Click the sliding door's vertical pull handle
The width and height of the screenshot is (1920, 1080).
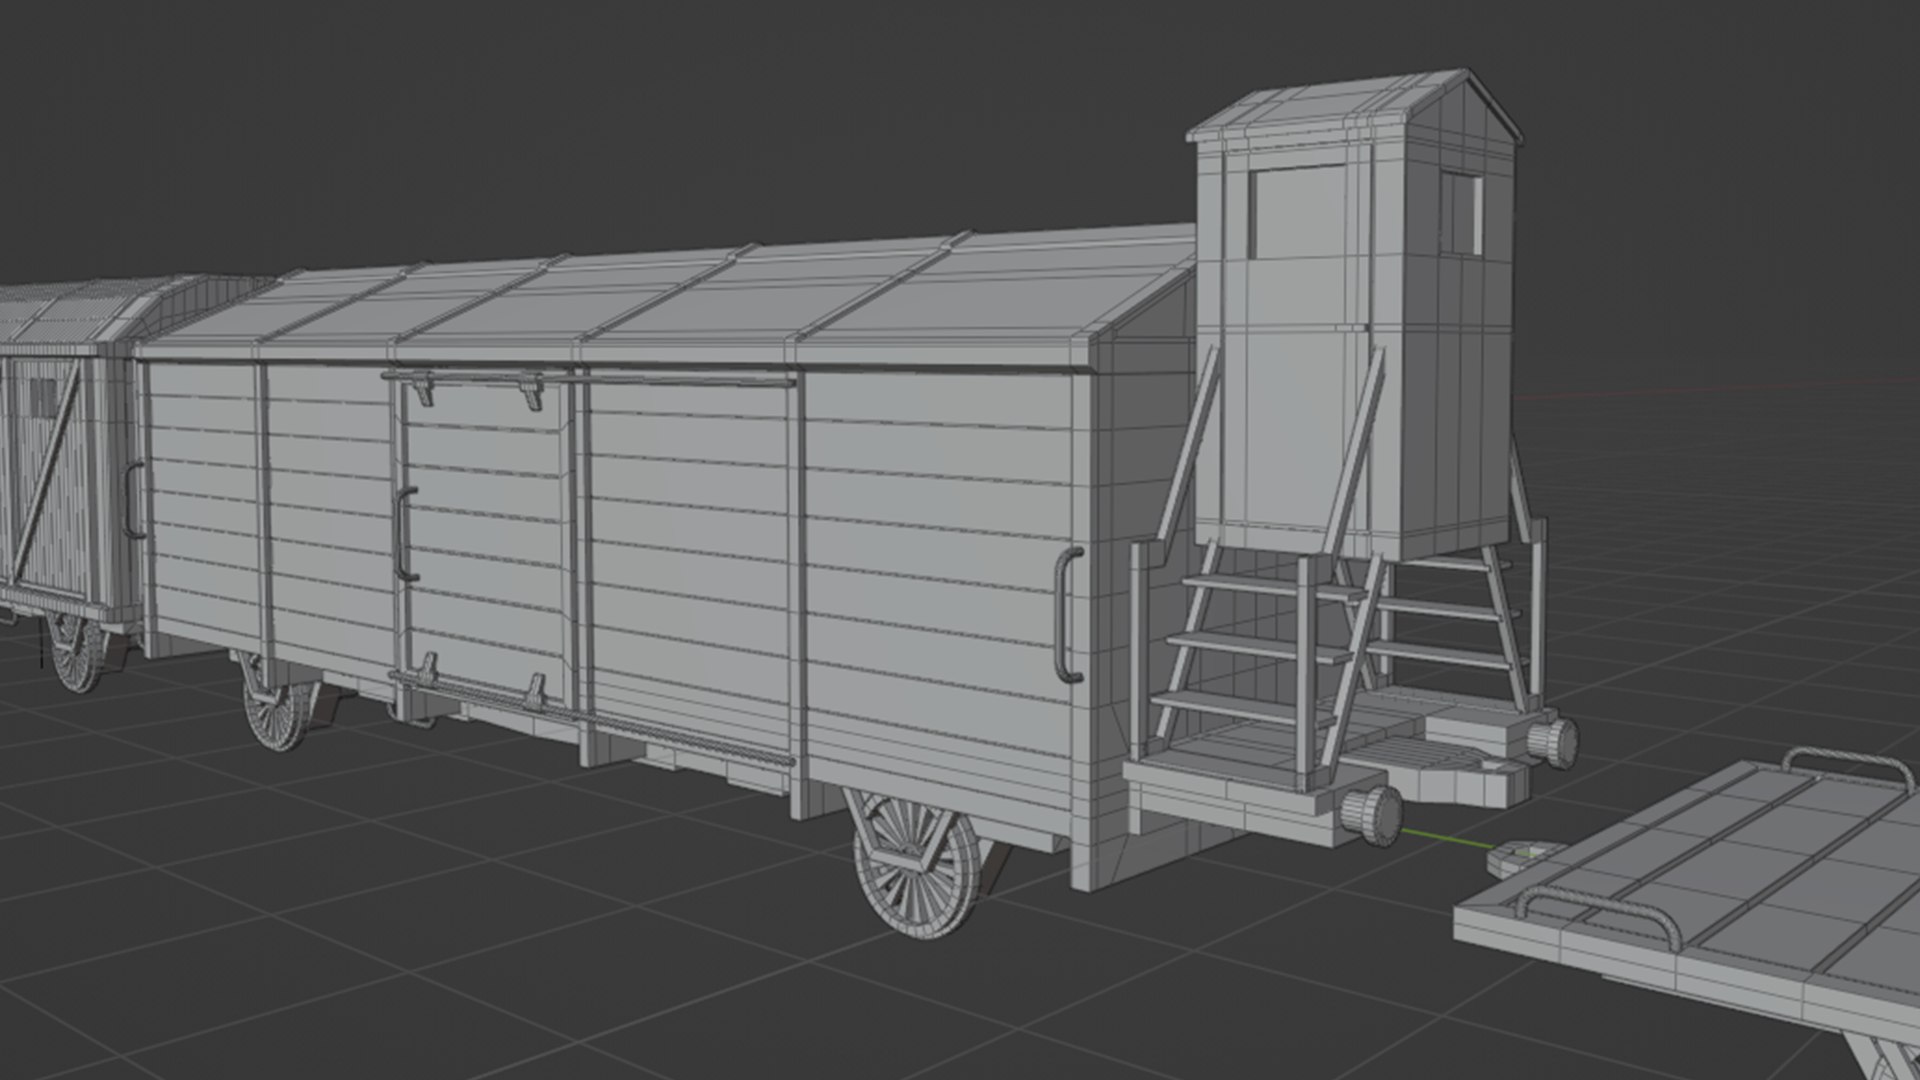403,534
